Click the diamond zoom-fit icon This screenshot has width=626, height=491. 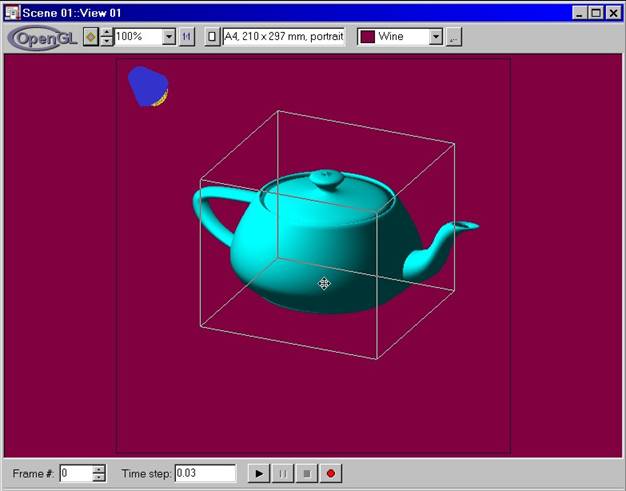(90, 37)
